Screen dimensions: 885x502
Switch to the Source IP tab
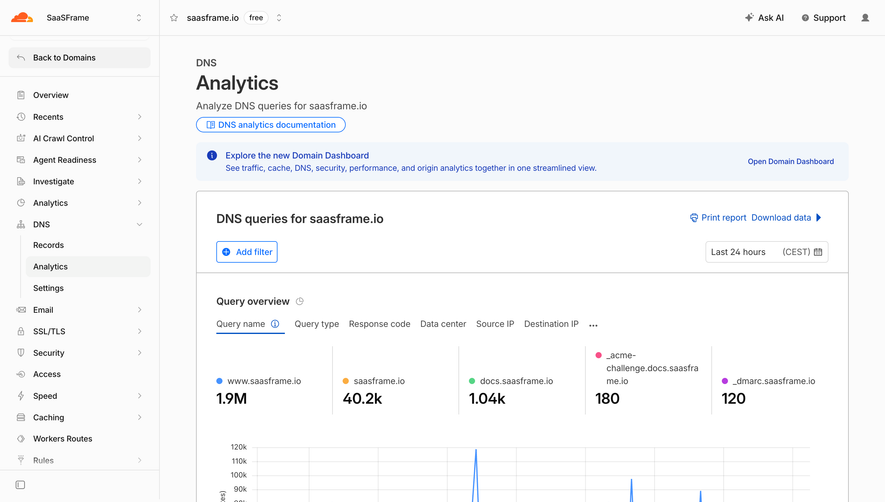[495, 324]
